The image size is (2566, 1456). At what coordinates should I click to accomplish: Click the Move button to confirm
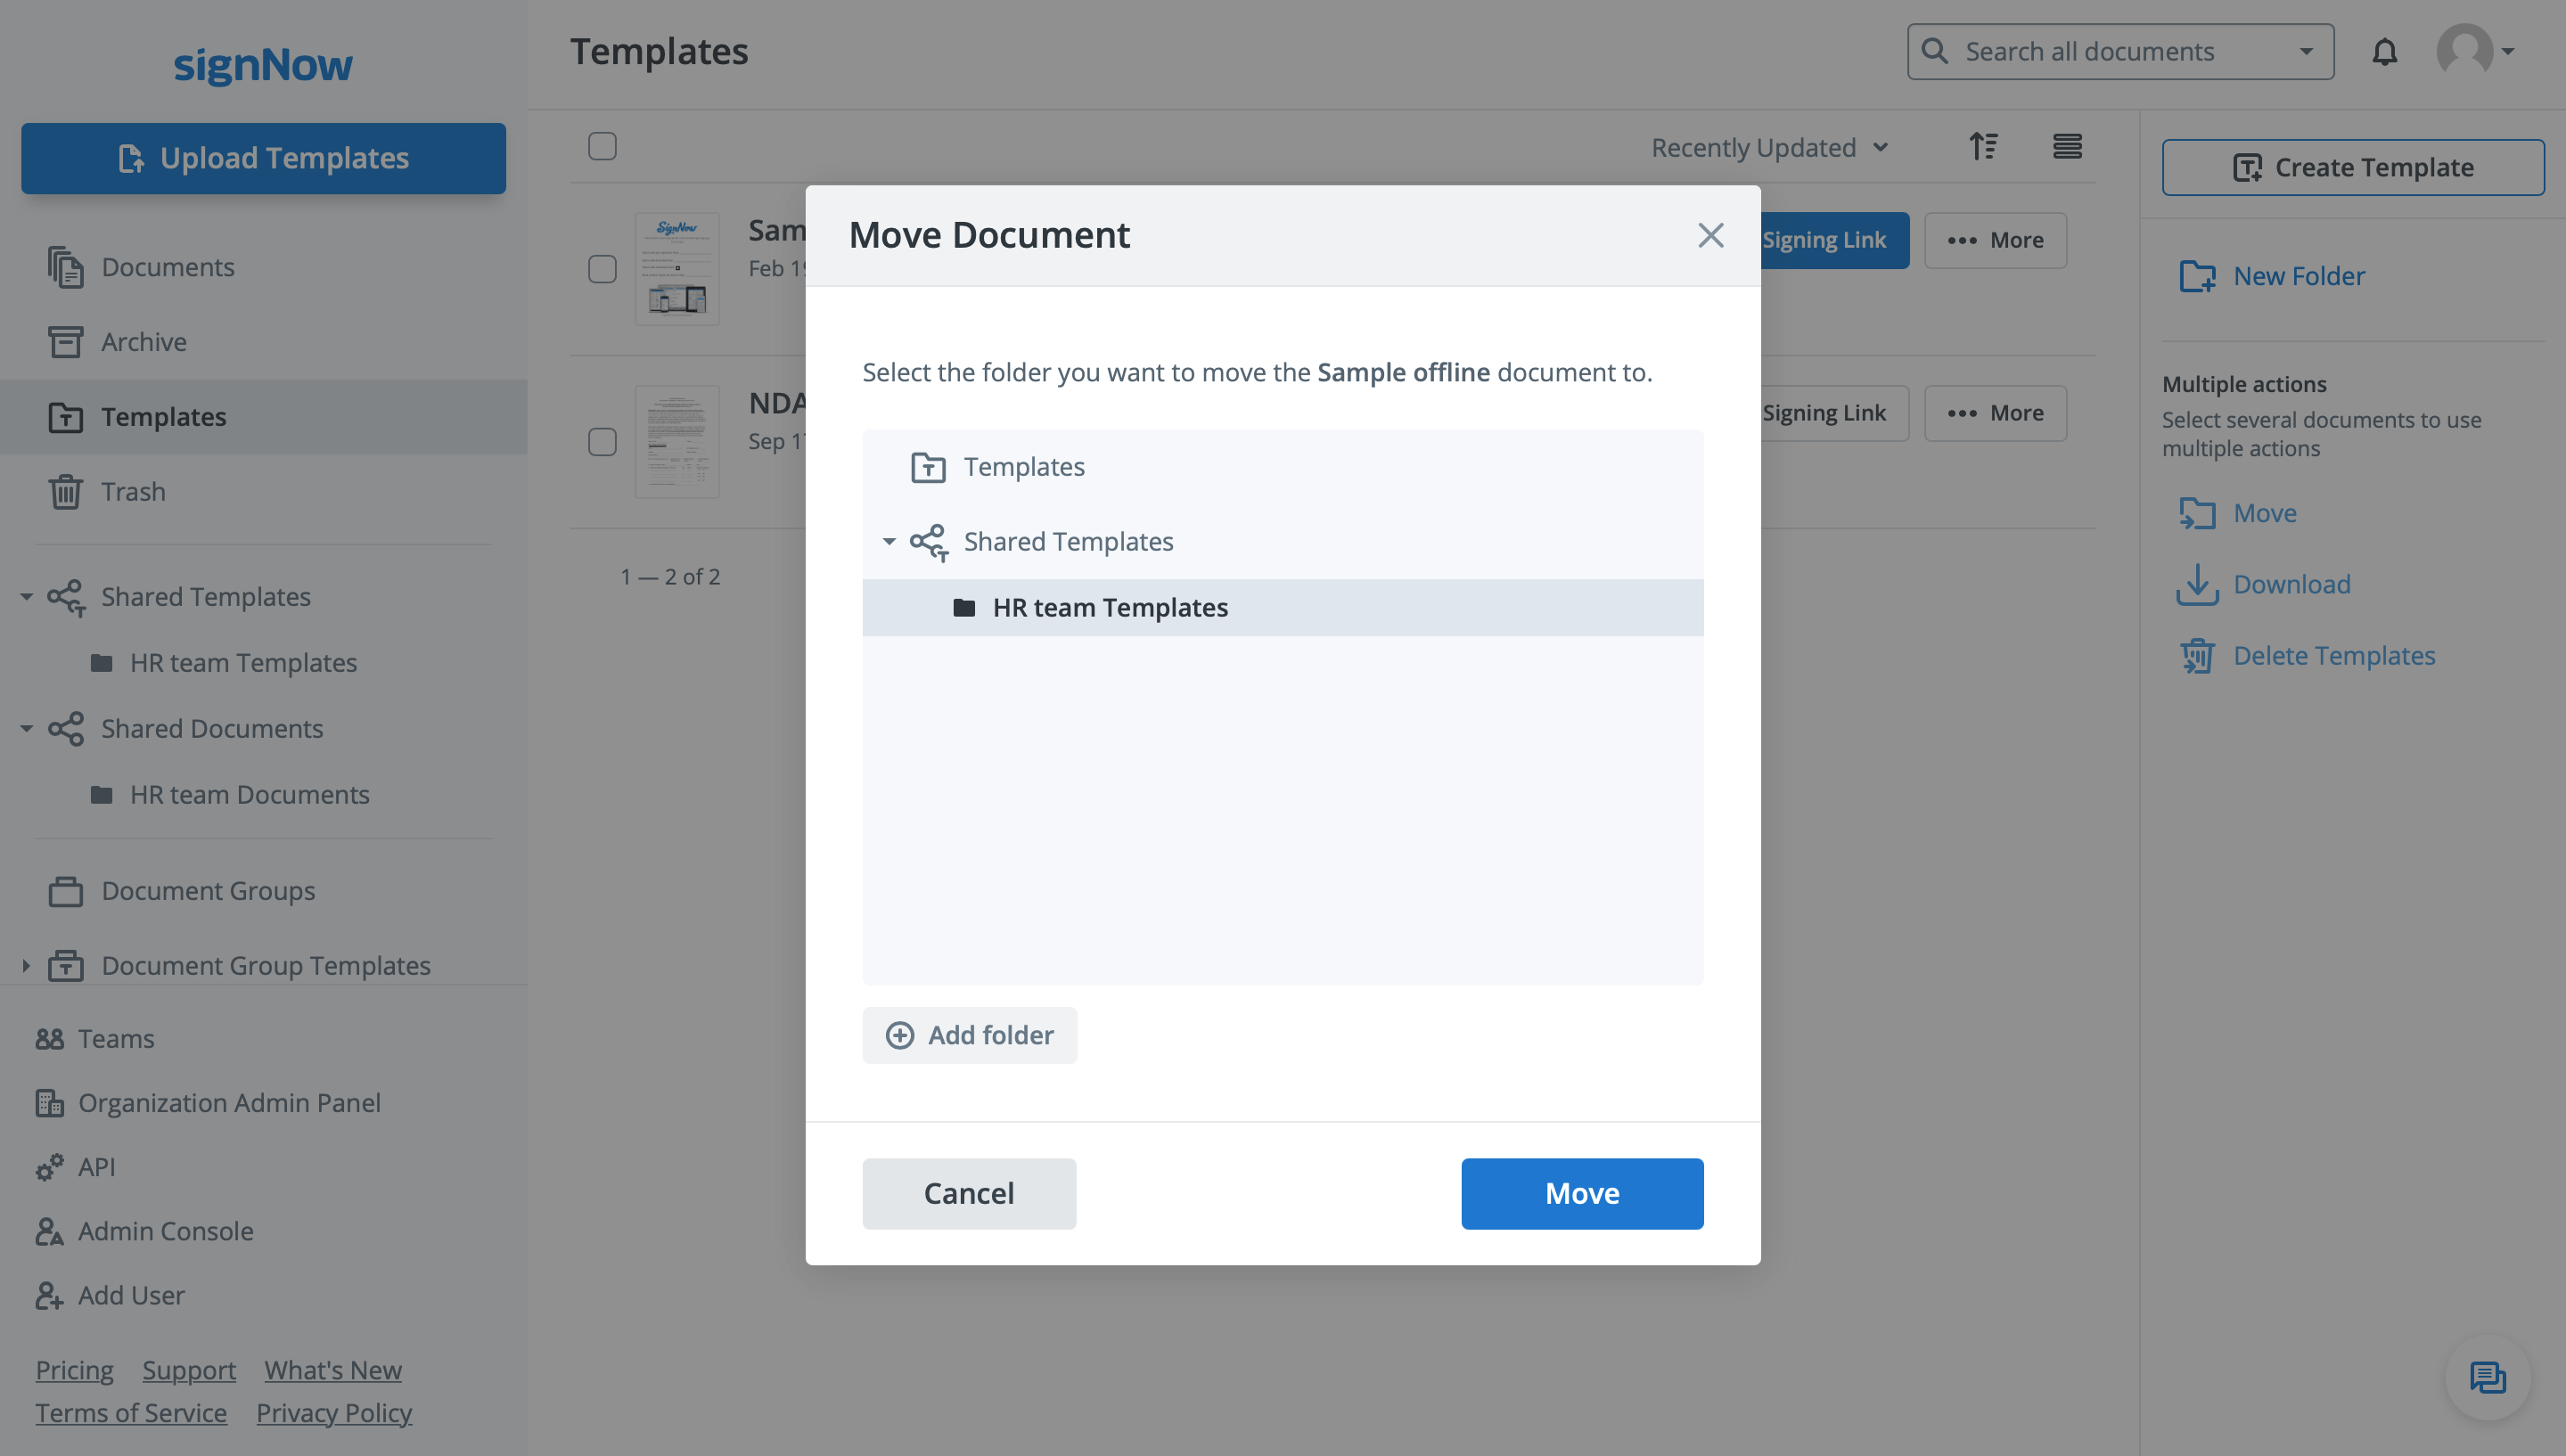(x=1583, y=1191)
